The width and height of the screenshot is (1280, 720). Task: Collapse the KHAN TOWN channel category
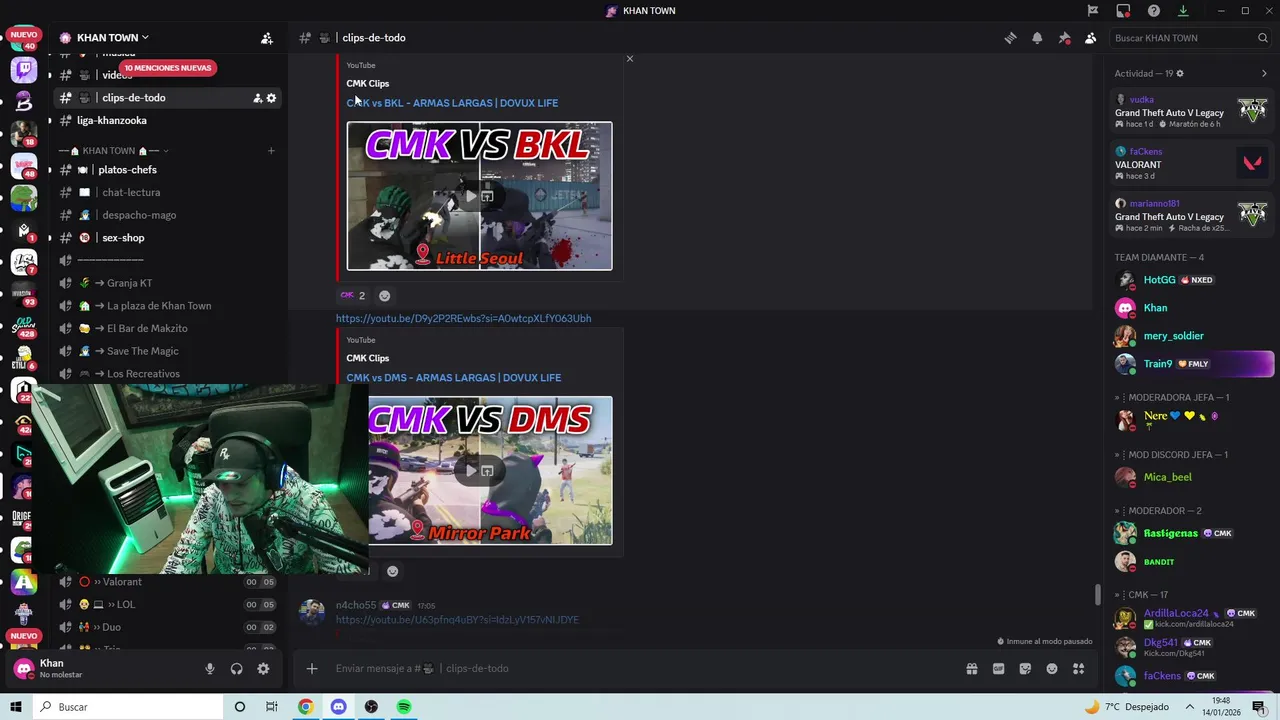[112, 151]
